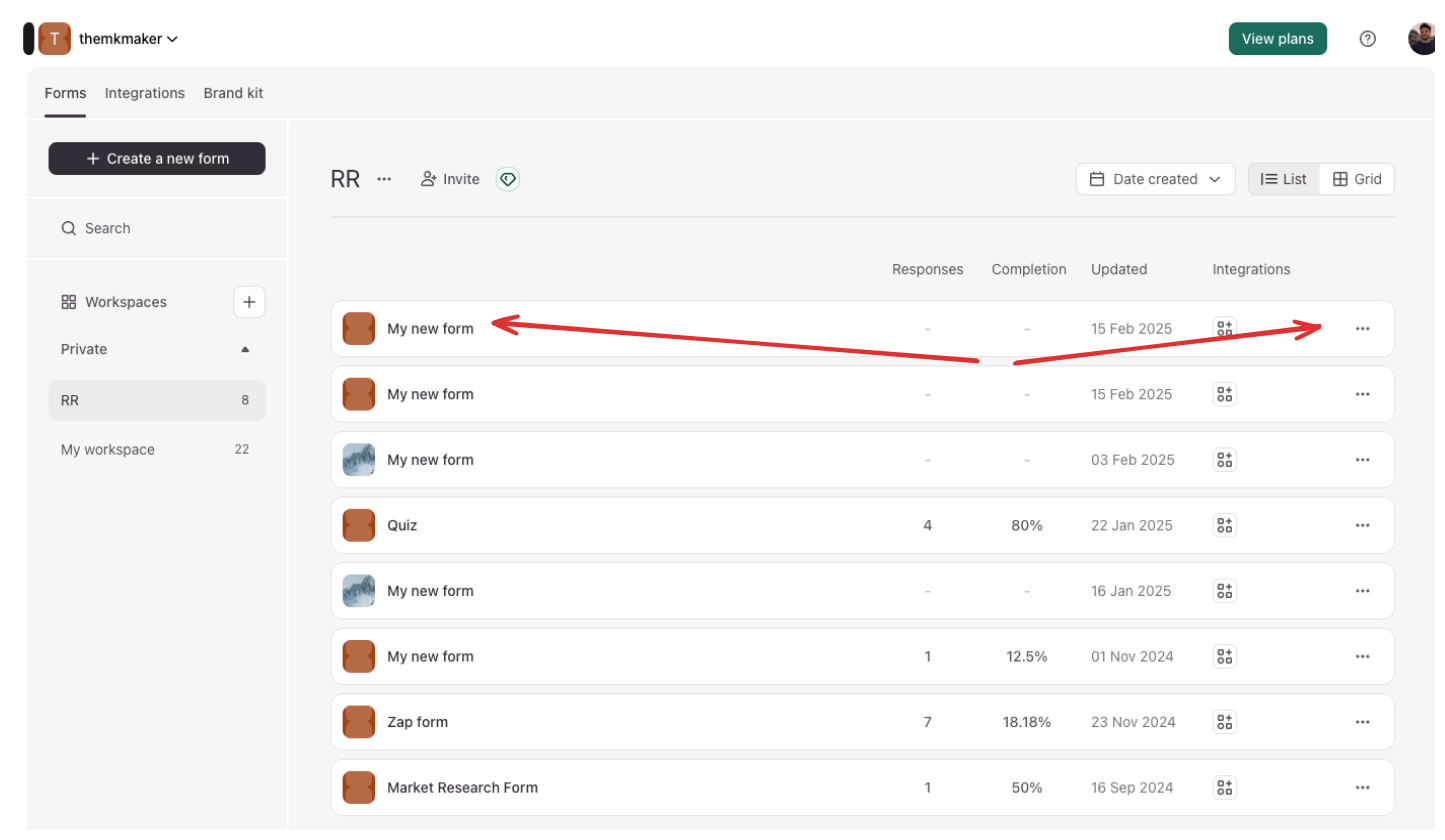The width and height of the screenshot is (1445, 840).
Task: Click the add workspace plus icon
Action: (249, 302)
